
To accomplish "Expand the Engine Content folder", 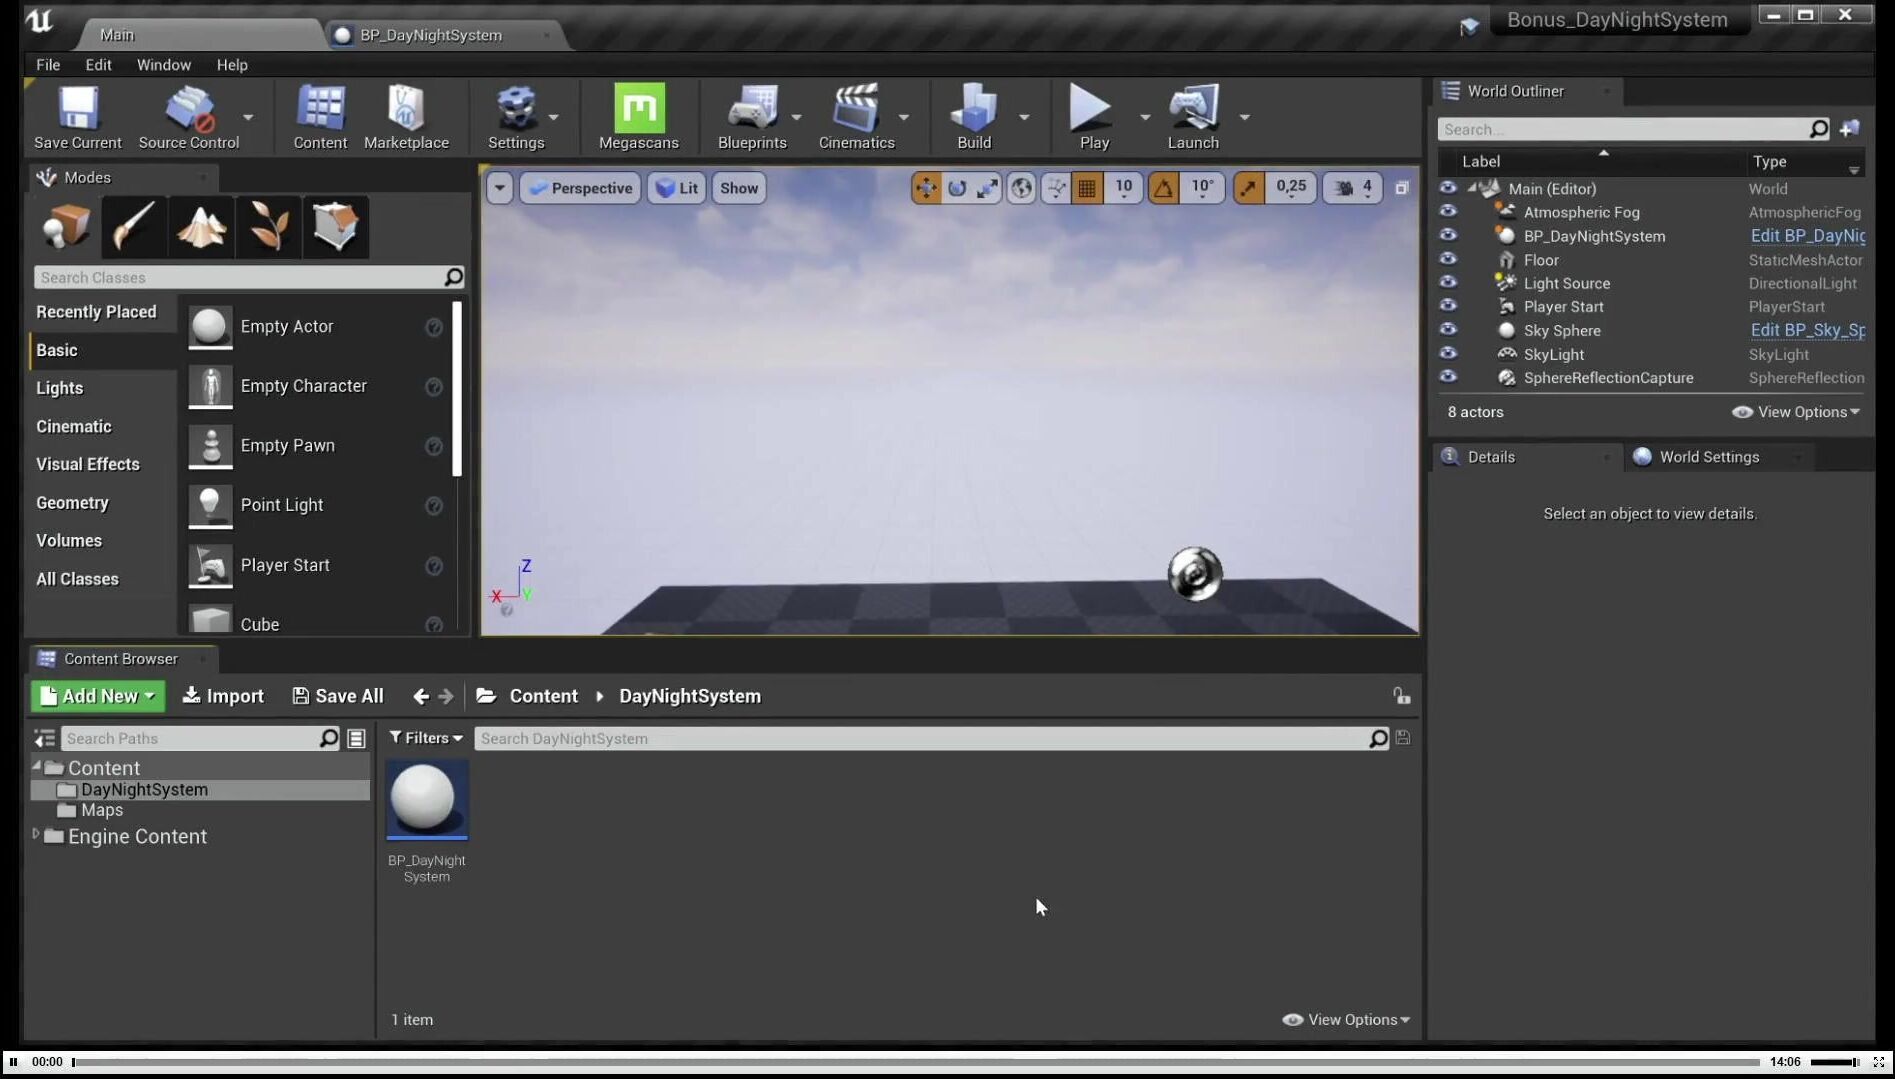I will coord(36,834).
